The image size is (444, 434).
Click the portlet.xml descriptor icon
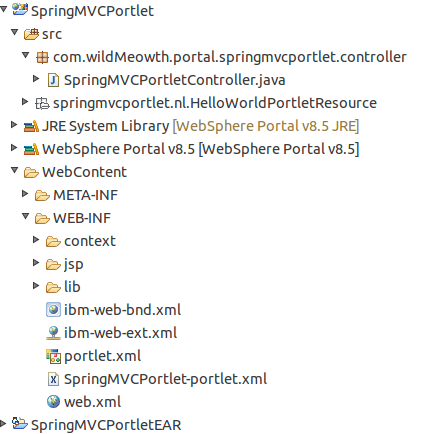(x=53, y=356)
